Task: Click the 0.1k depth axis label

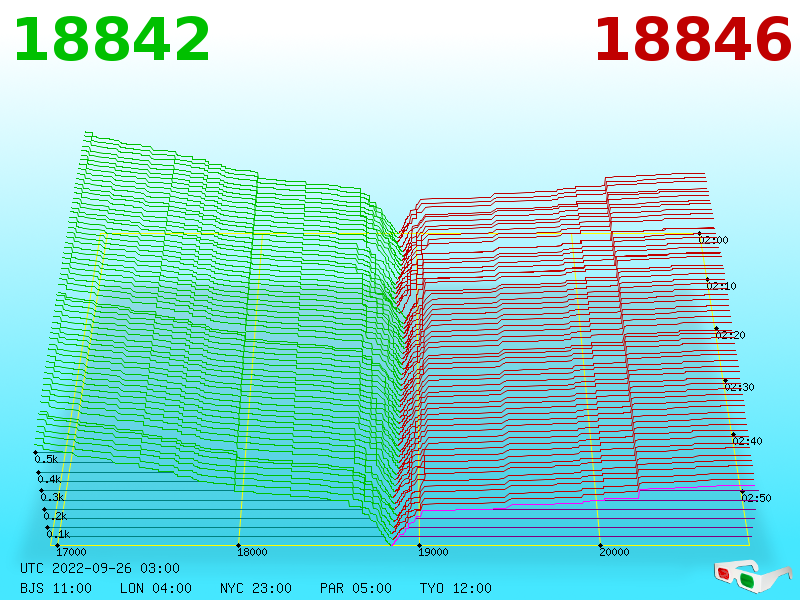Action: [58, 535]
